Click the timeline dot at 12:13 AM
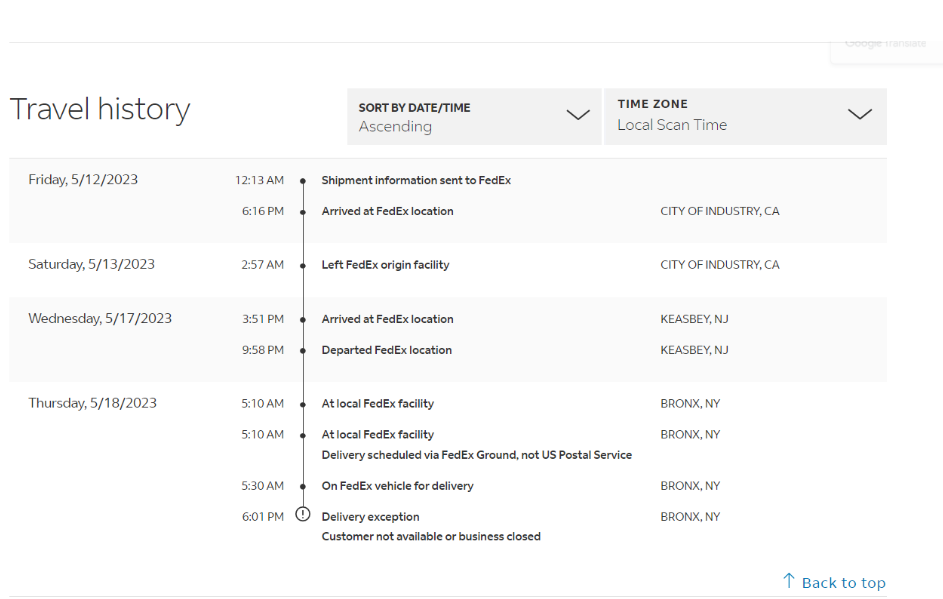This screenshot has height=599, width=943. click(x=303, y=181)
